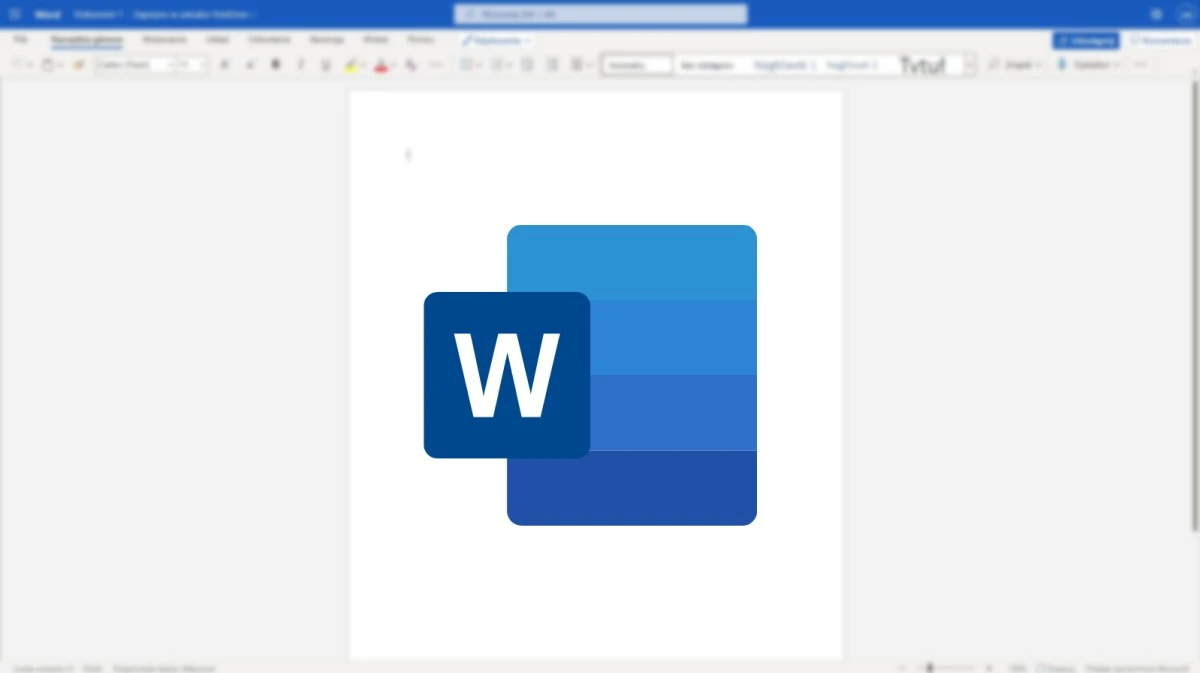Toggle italic formatting
This screenshot has height=673, width=1200.
tap(300, 65)
